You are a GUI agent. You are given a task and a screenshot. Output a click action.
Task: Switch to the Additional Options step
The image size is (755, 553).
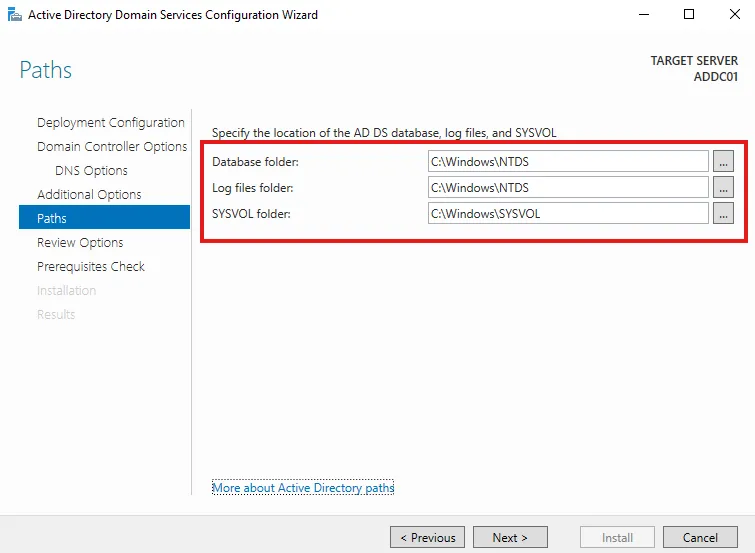[x=89, y=195]
